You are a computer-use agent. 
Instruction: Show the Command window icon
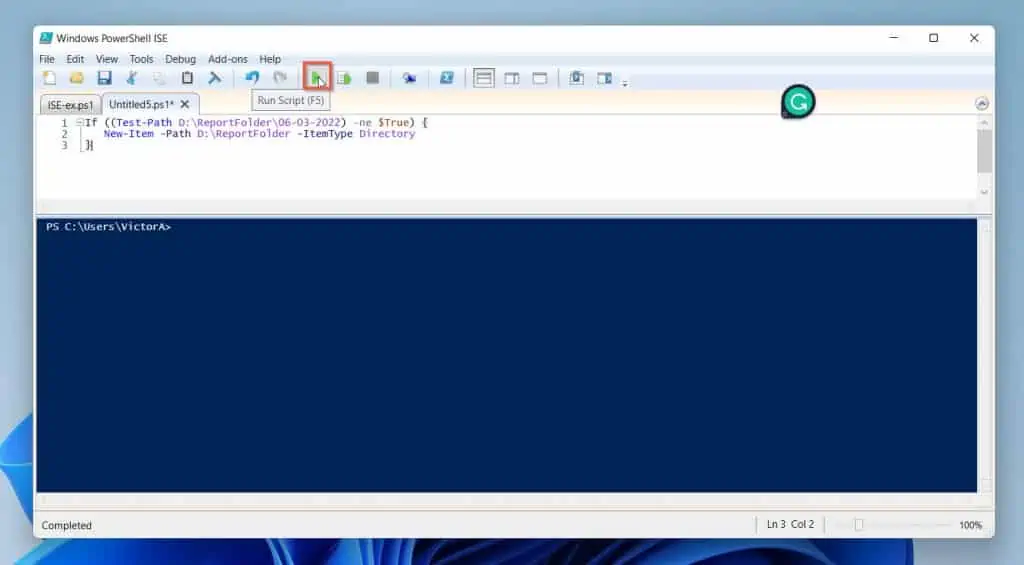click(576, 78)
